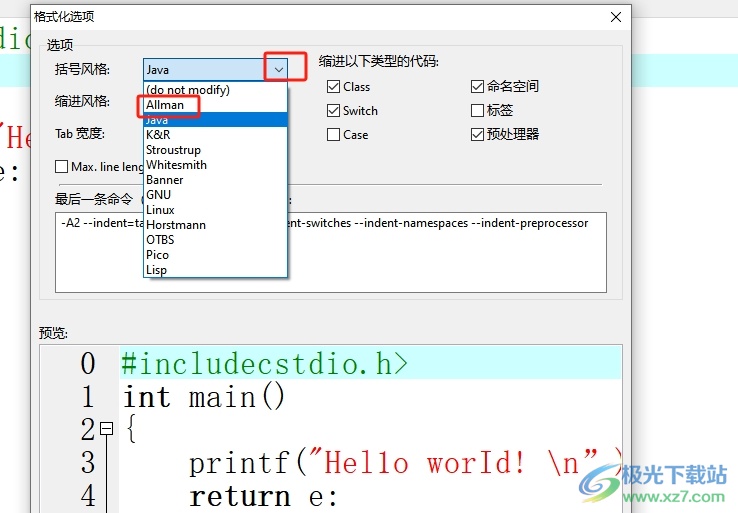Uncheck the Switch indent checkbox

click(334, 111)
